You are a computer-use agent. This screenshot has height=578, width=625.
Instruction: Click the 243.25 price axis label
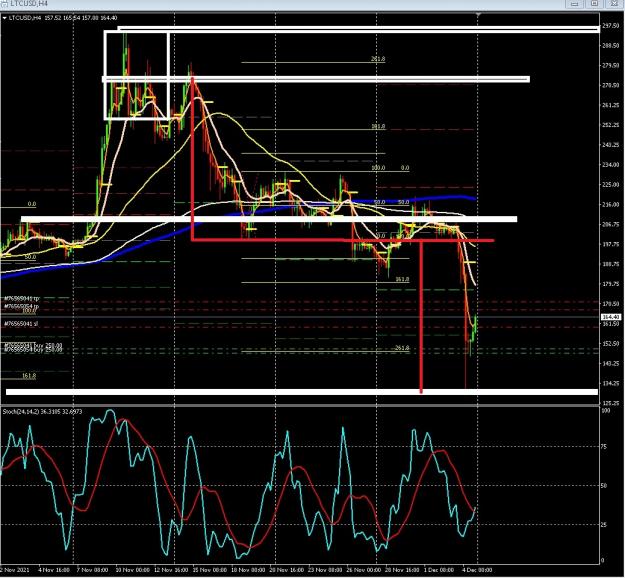click(x=611, y=145)
